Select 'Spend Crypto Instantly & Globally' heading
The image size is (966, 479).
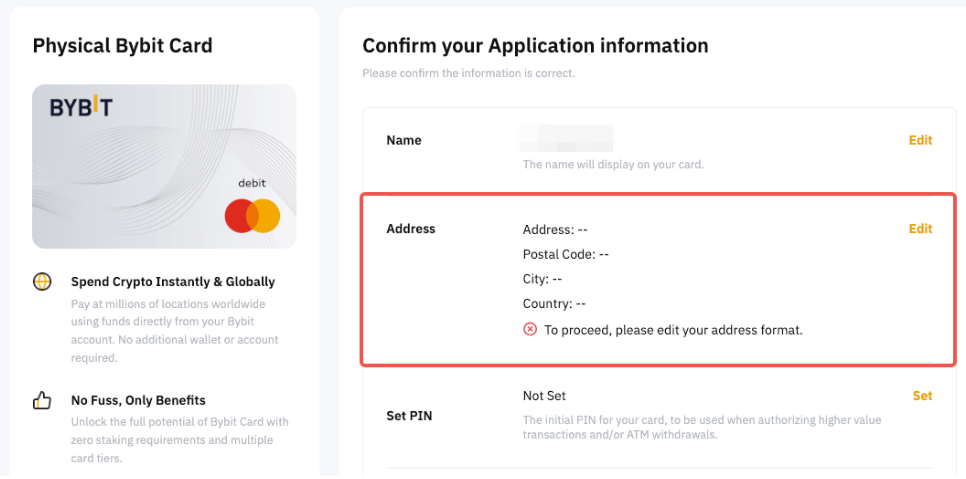(x=173, y=282)
